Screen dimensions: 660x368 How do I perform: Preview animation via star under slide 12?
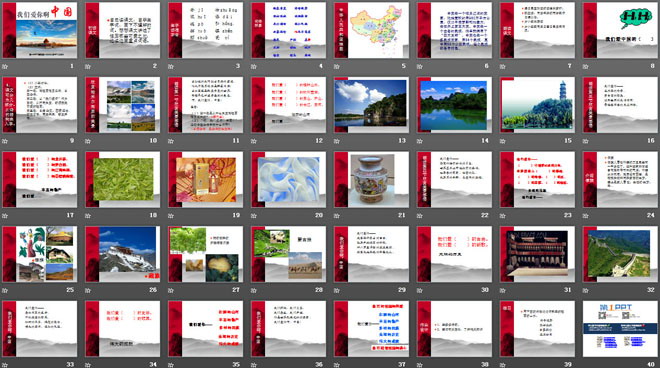pyautogui.click(x=254, y=141)
